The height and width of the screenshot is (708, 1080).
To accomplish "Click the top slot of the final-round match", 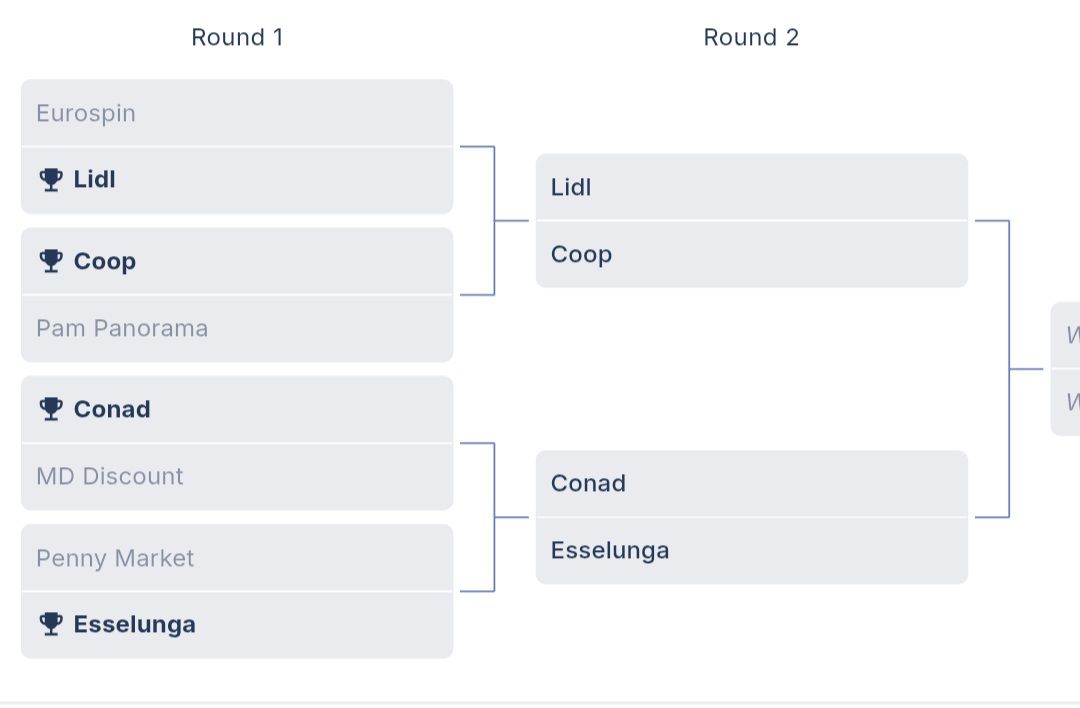I will click(x=1067, y=336).
